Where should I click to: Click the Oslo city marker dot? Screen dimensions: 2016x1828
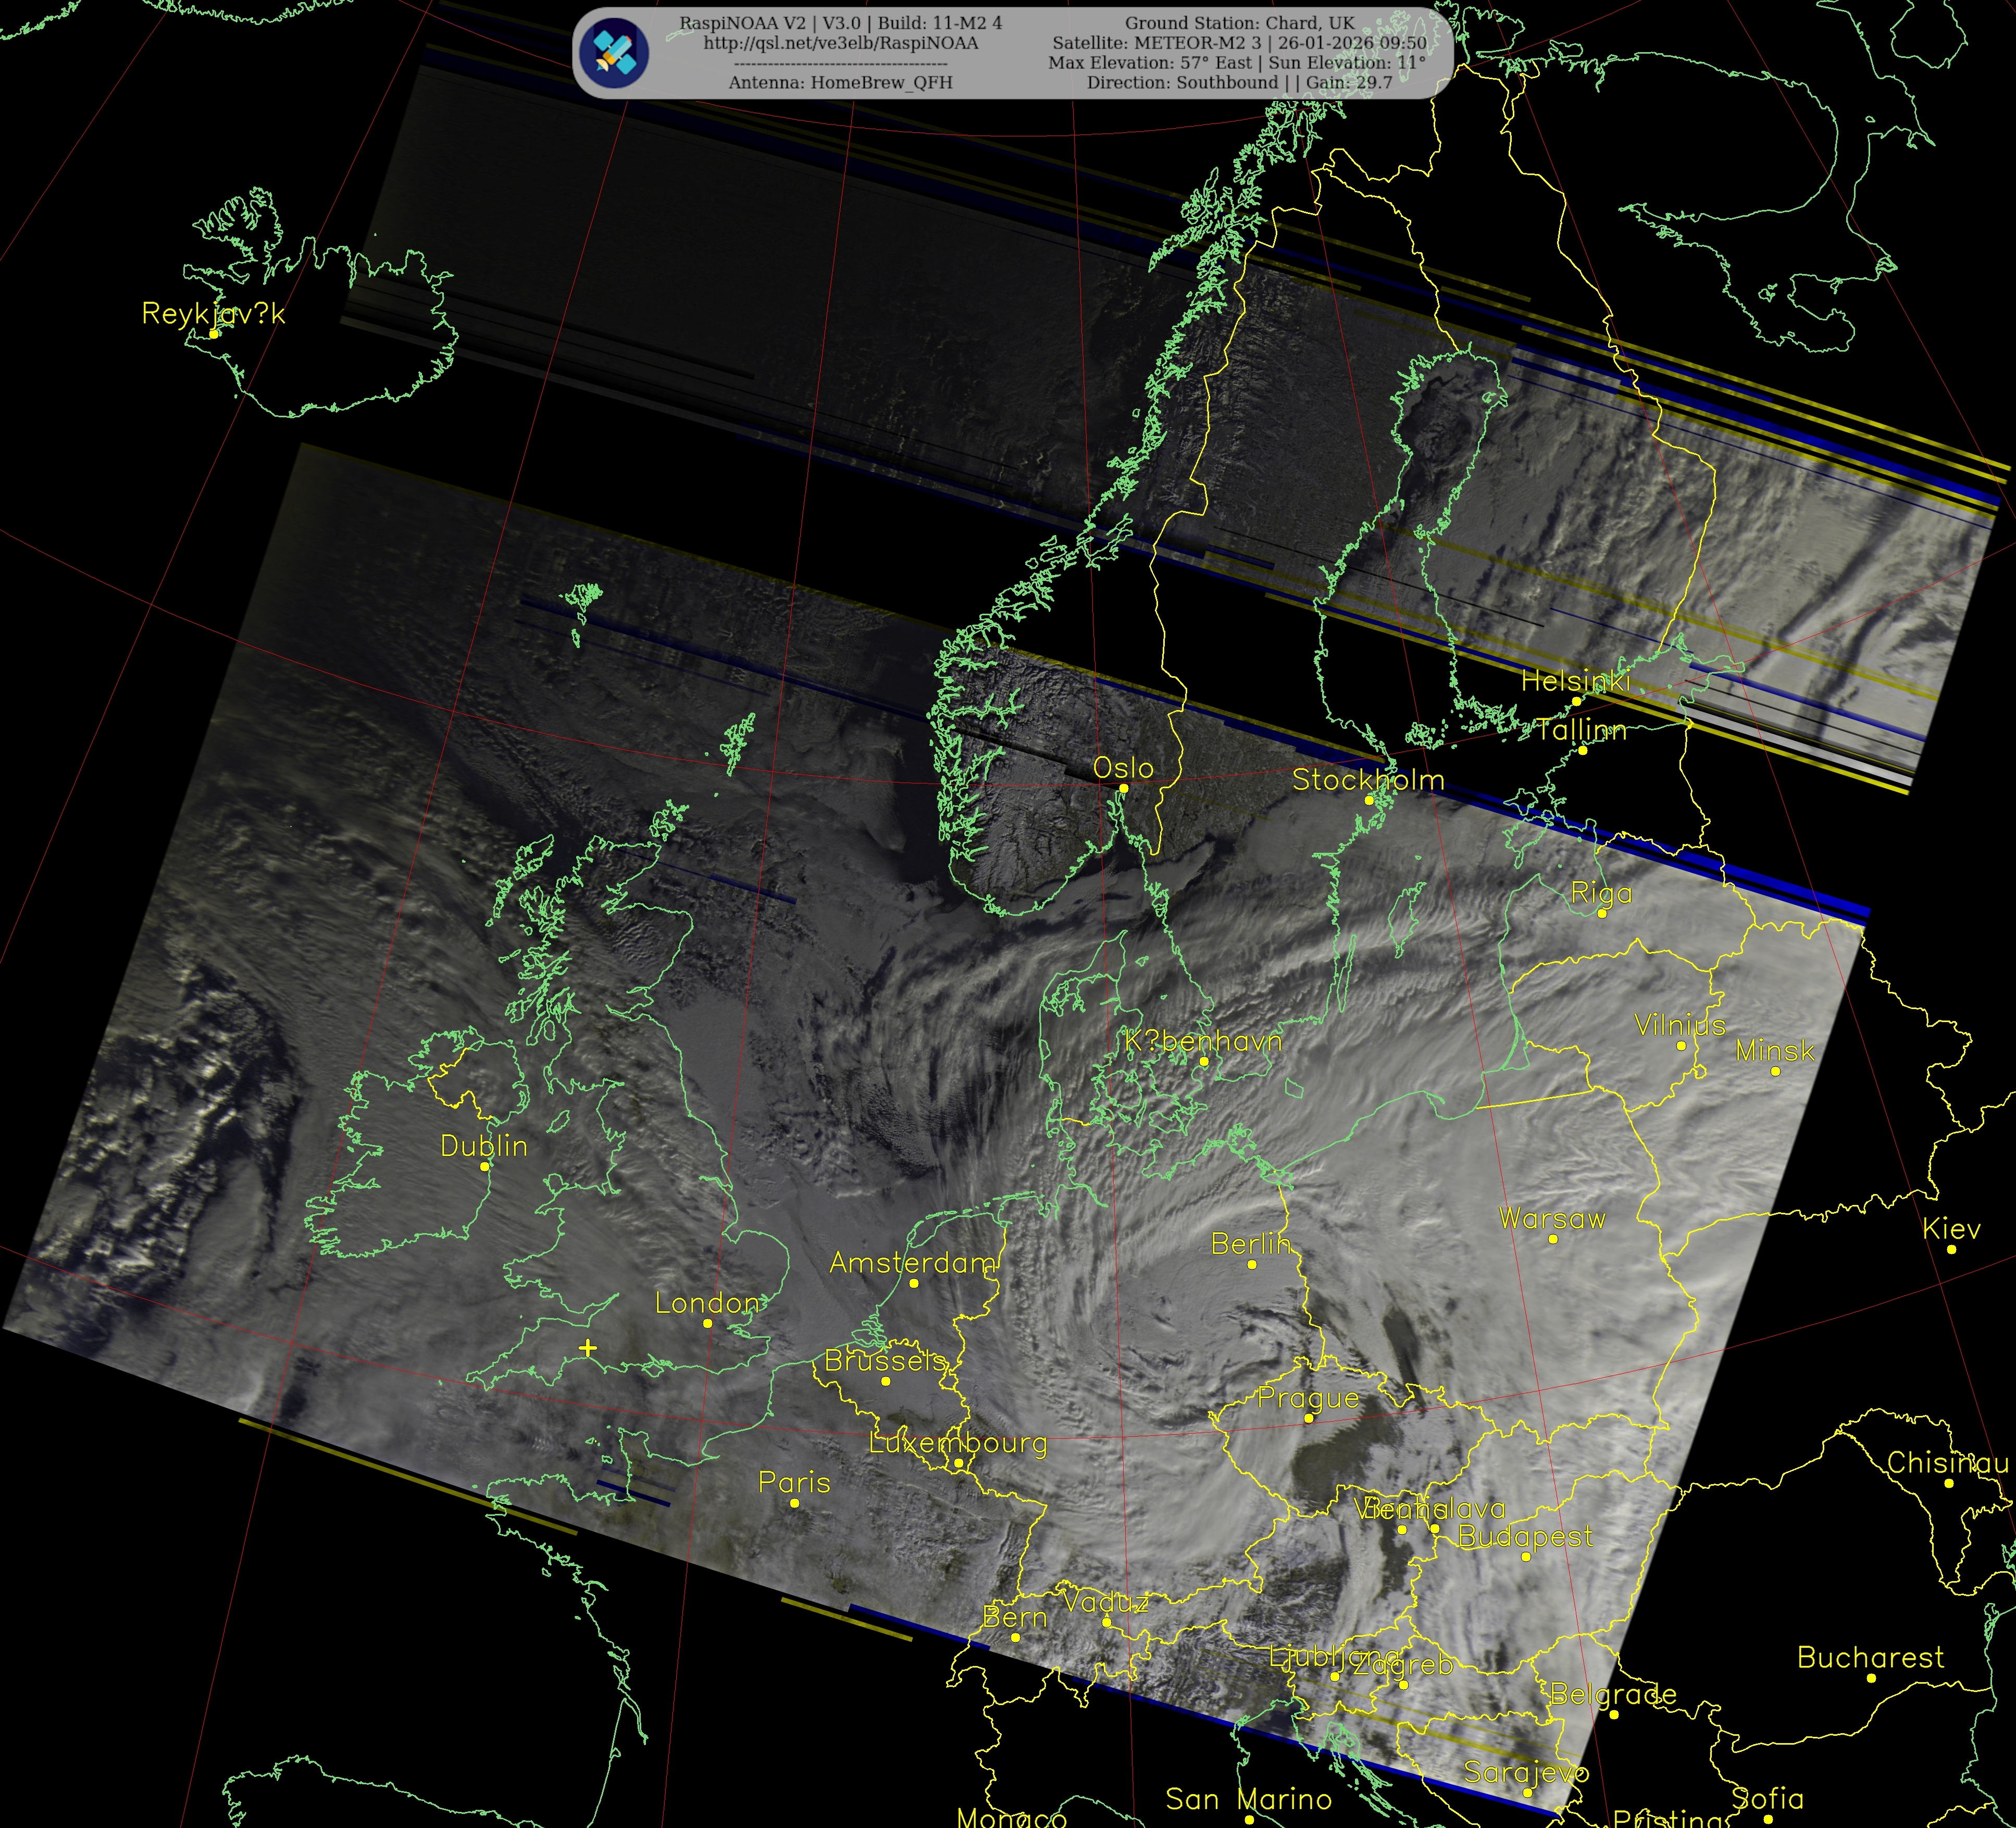[x=1124, y=788]
